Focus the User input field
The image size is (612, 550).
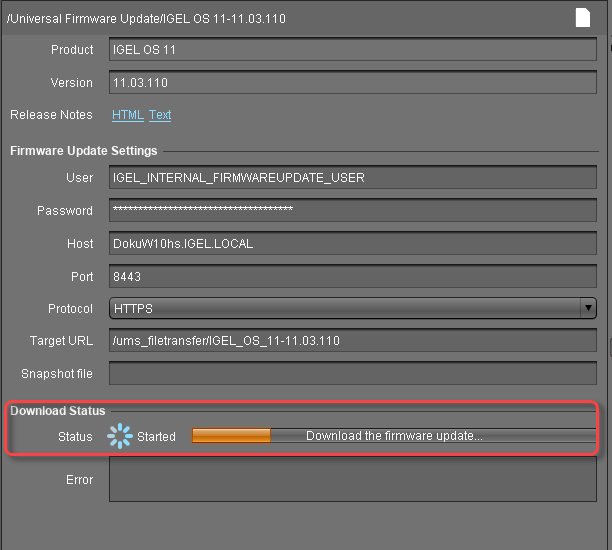[352, 178]
